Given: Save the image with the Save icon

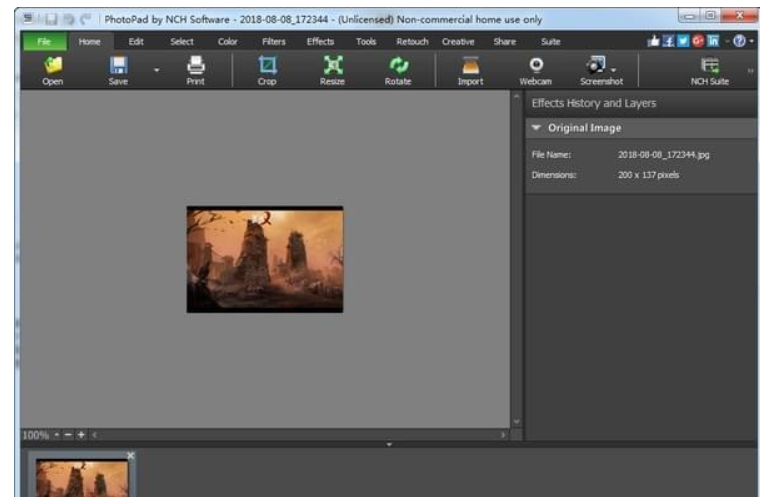Looking at the screenshot, I should coord(118,70).
